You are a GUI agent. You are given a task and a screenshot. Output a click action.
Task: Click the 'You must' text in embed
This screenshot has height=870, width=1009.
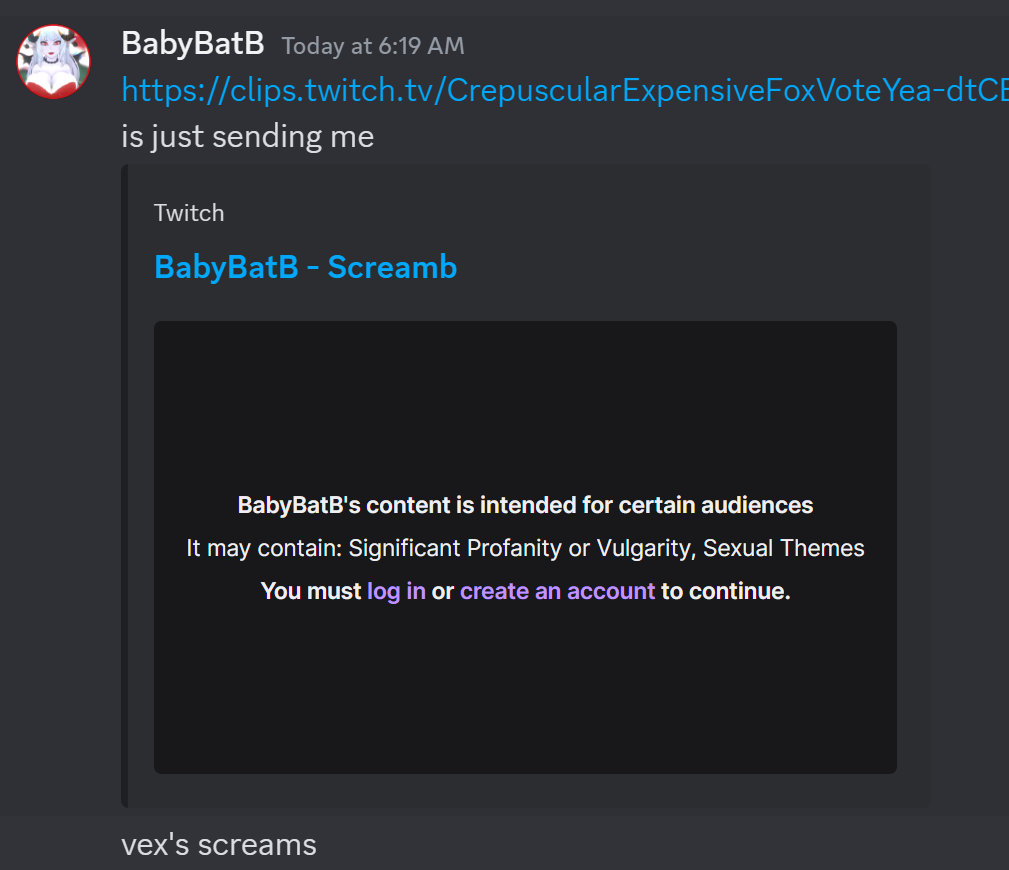click(311, 591)
